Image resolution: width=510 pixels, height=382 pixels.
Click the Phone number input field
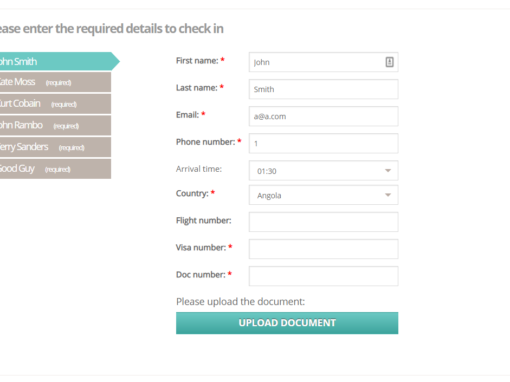[323, 143]
